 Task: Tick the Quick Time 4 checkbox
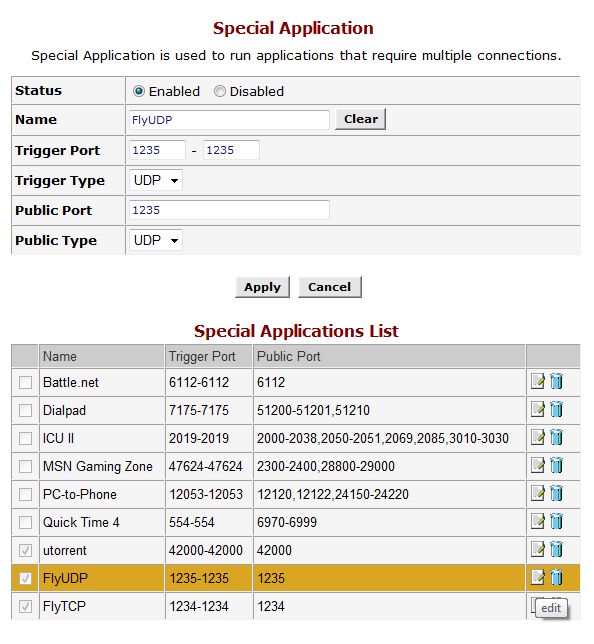point(25,522)
